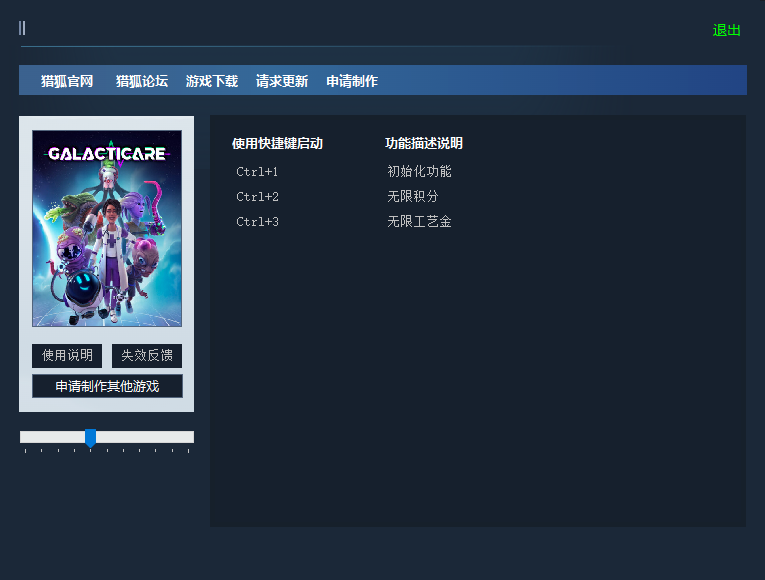Select the Ctrl+3 hotkey entry
Screen dimensions: 765x580
point(257,222)
